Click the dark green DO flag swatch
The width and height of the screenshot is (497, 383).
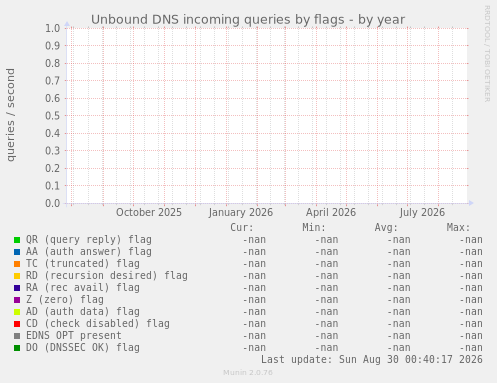click(x=17, y=348)
